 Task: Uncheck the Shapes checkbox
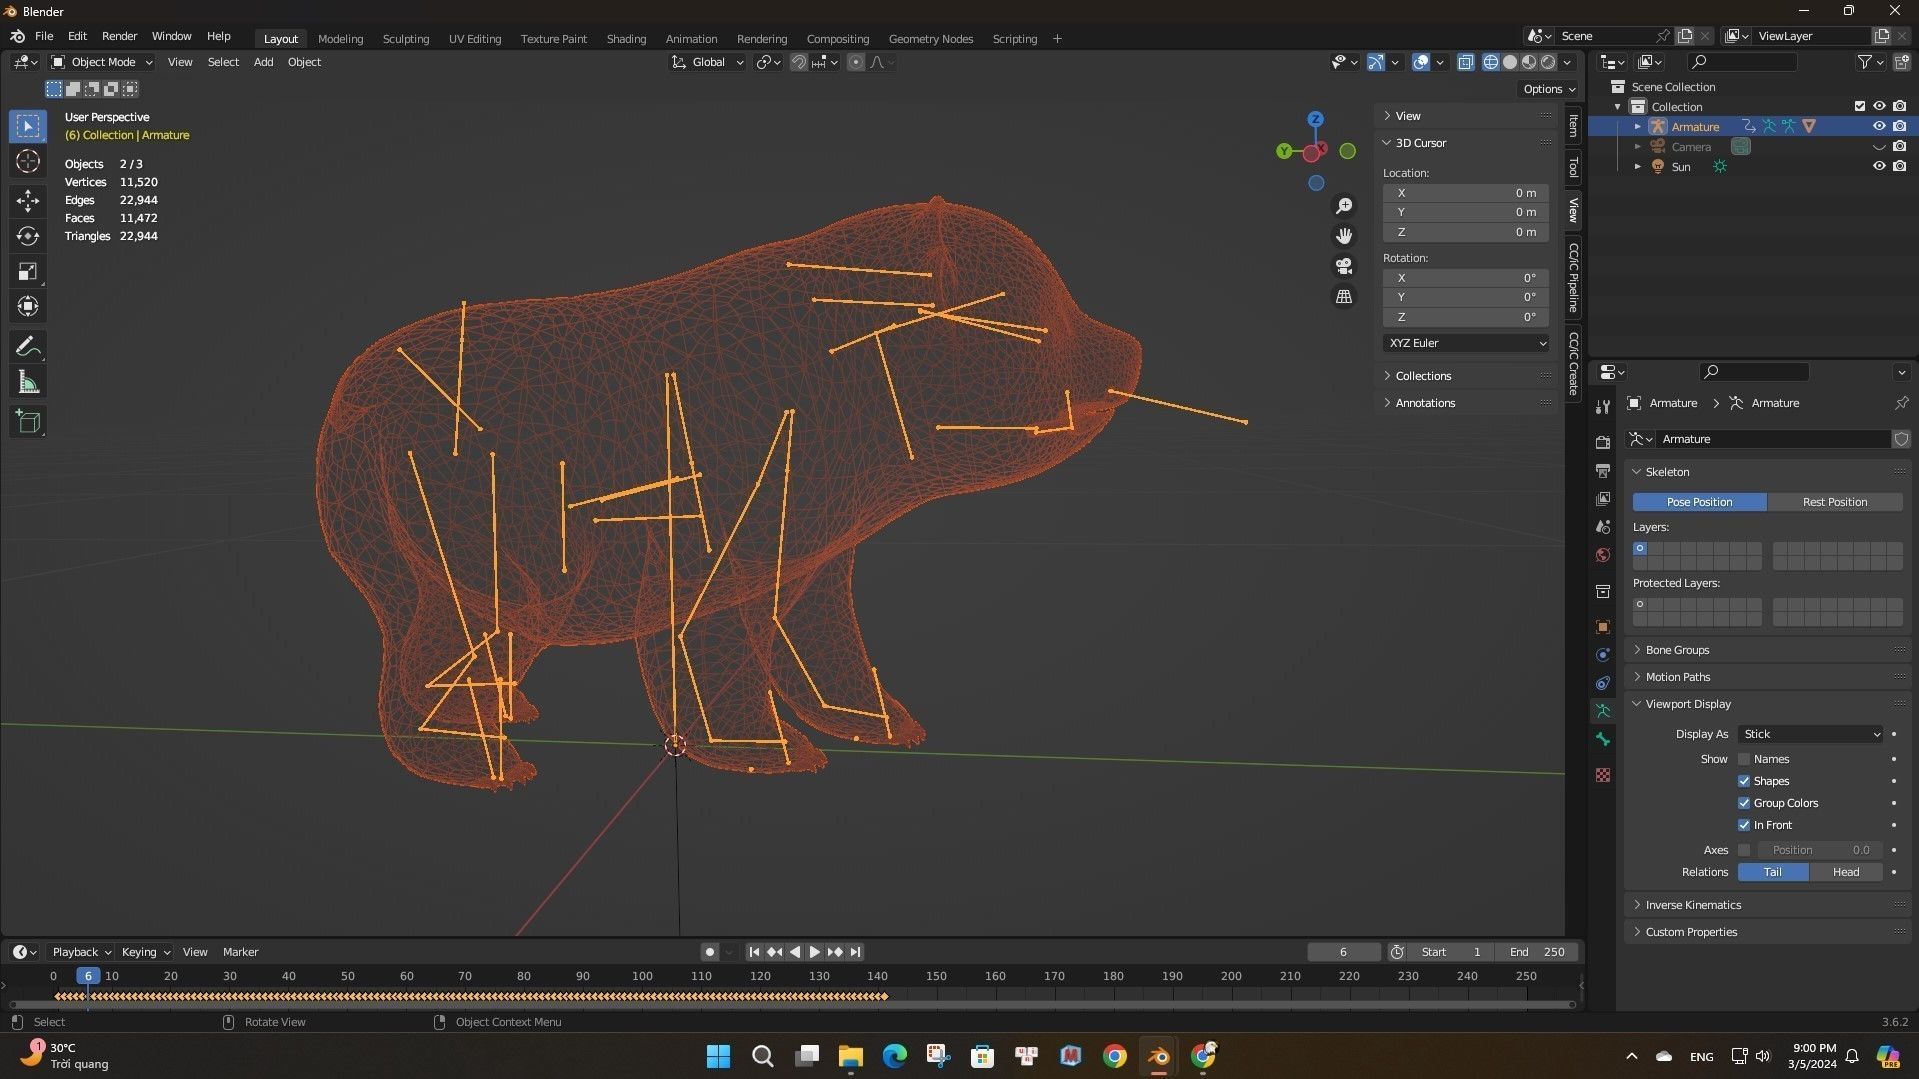[x=1744, y=781]
